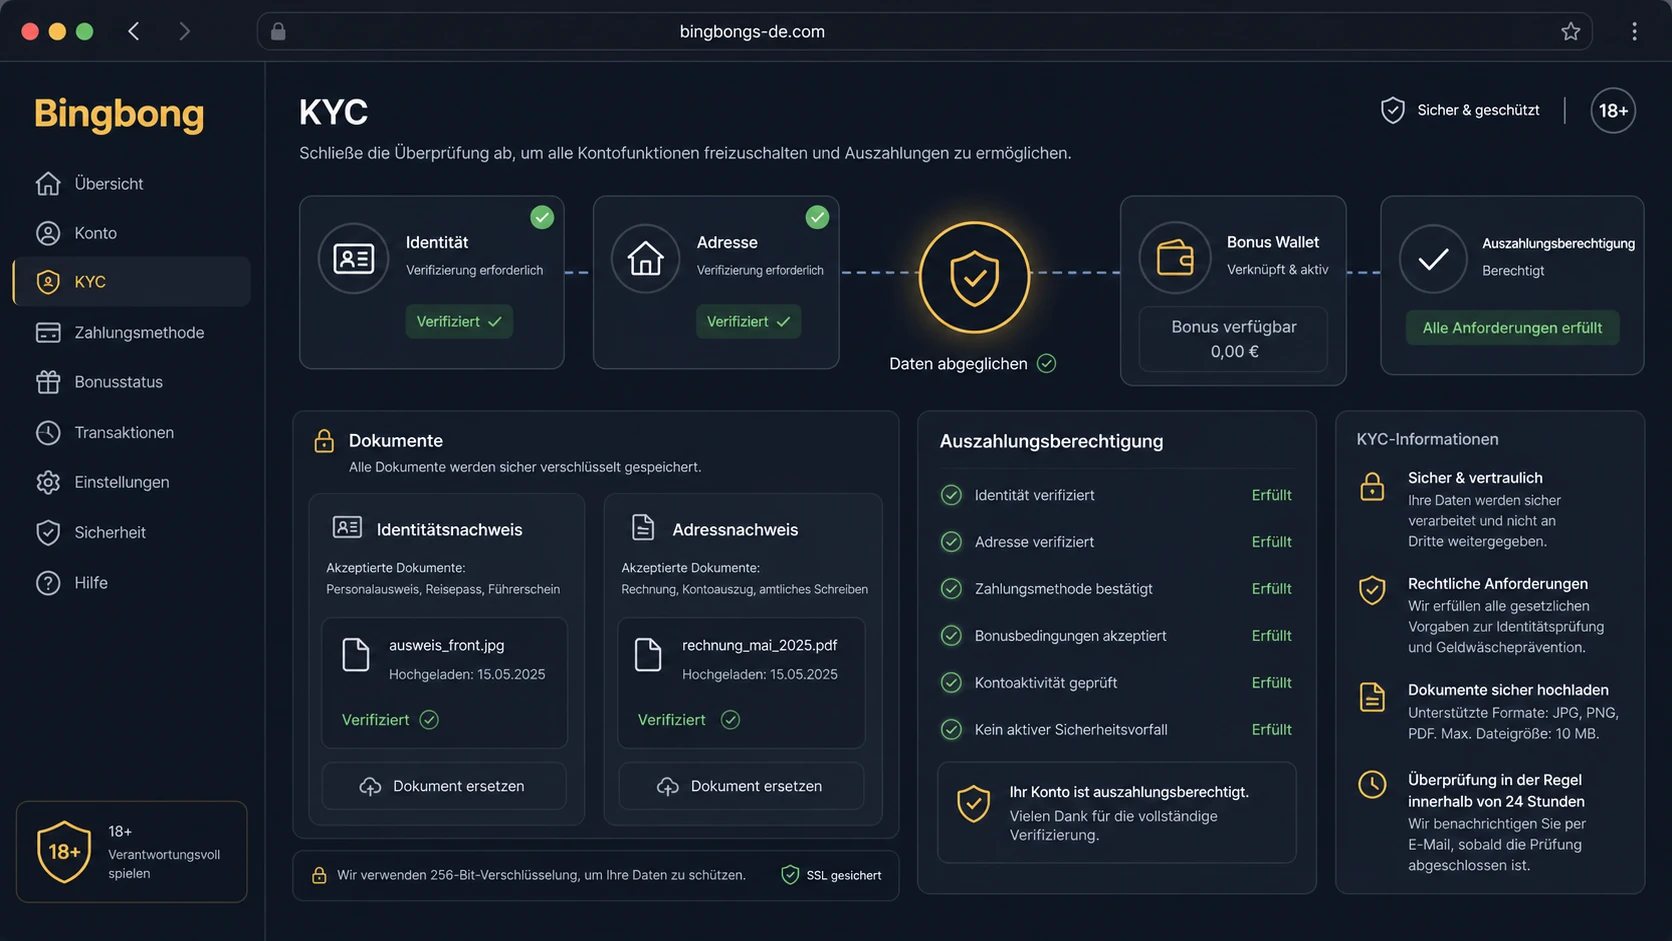1672x941 pixels.
Task: Click Erfüllt in the Zahlungsmethode bestätigt row
Action: (1271, 589)
